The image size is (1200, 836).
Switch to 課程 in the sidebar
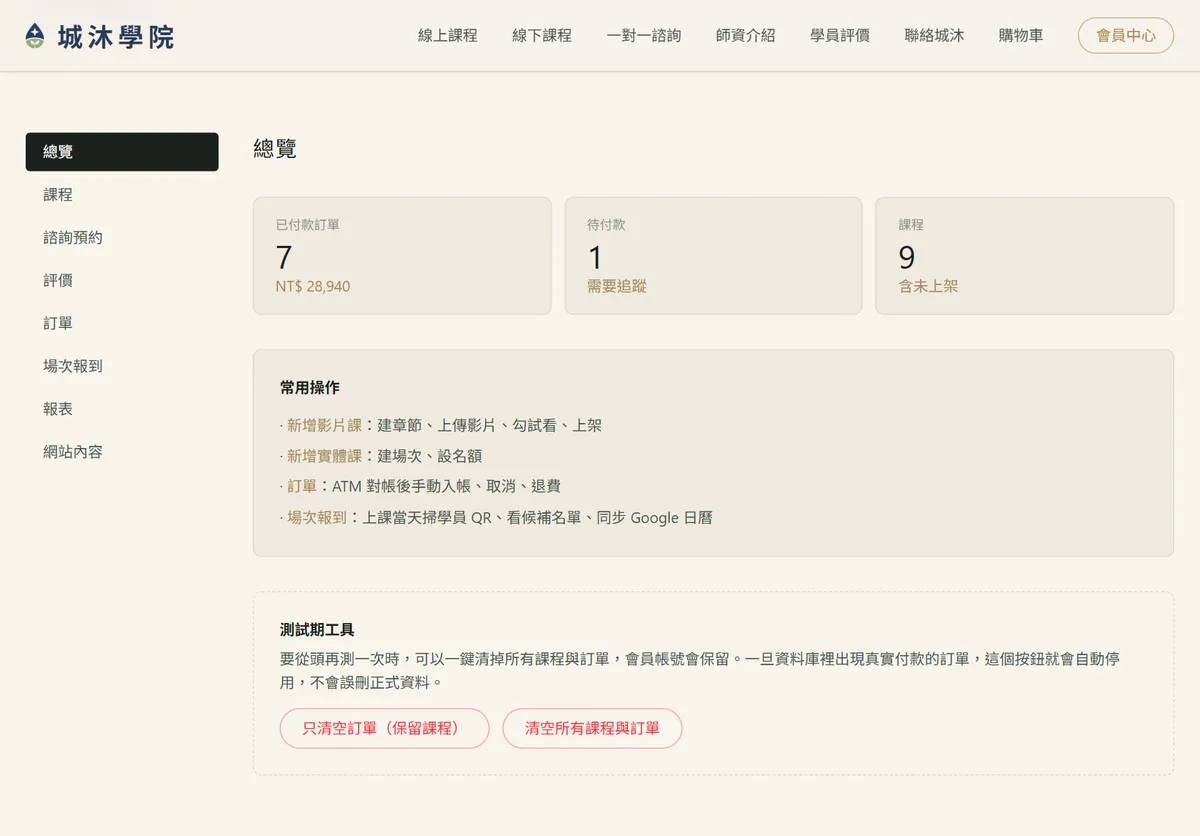(x=122, y=195)
